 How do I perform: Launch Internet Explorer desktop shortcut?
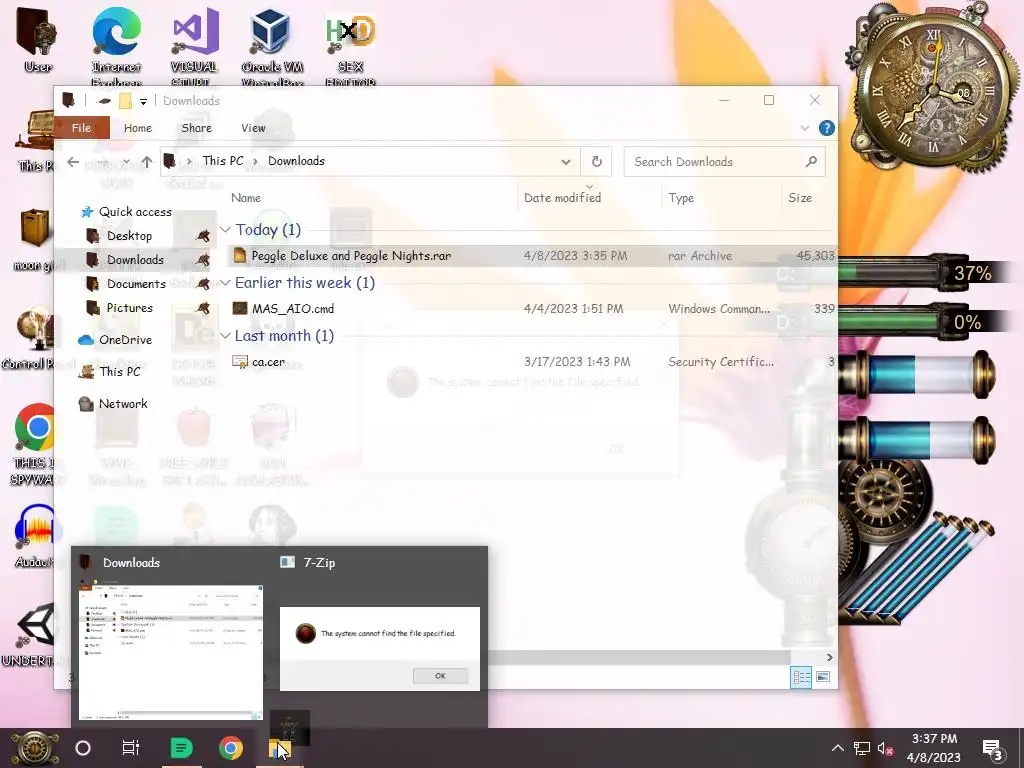coord(116,44)
